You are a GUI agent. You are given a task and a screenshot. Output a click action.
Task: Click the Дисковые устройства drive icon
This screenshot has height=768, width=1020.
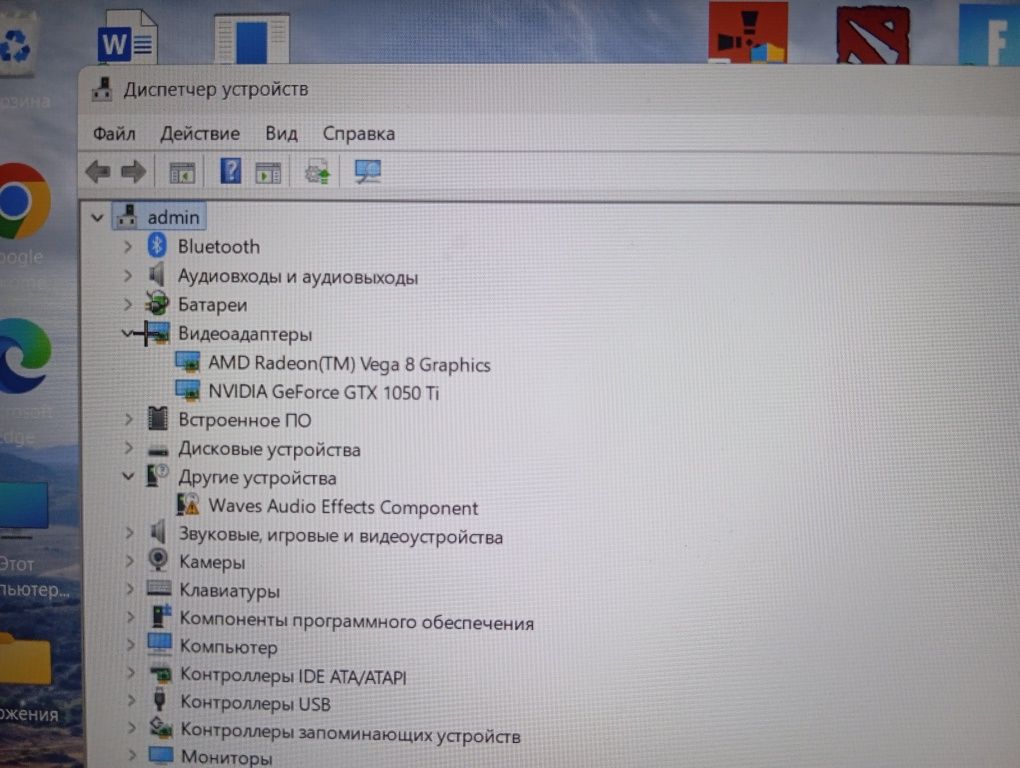coord(158,449)
